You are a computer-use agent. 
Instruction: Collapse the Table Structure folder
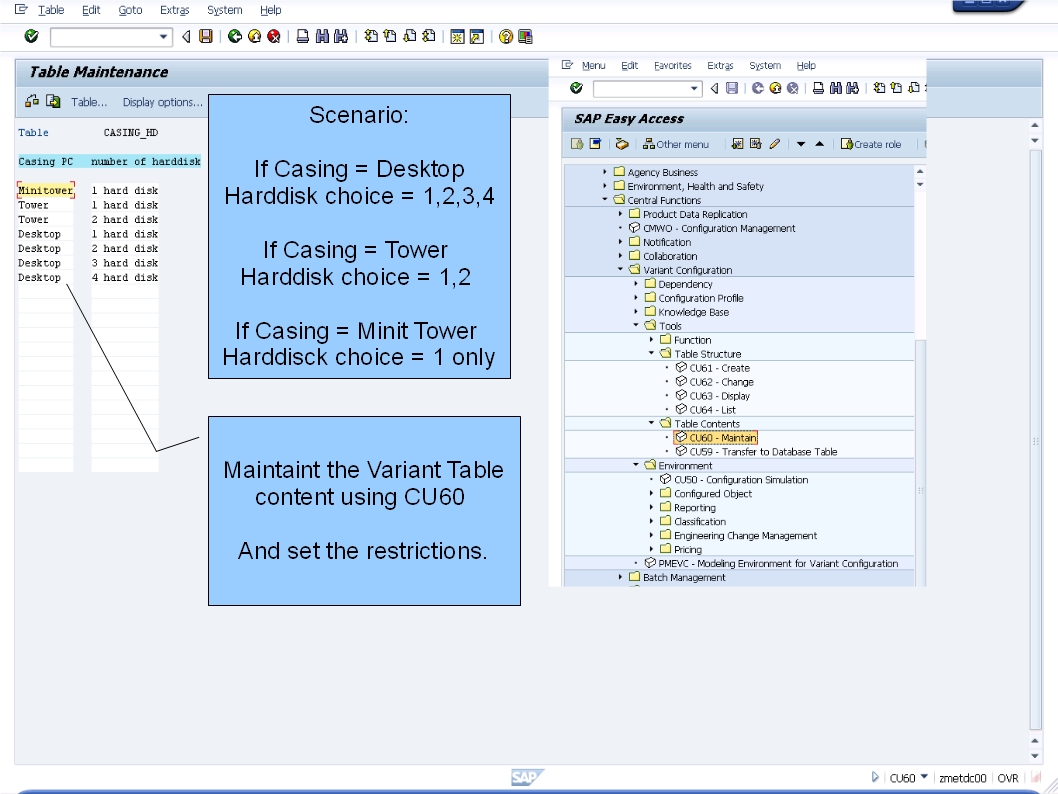coord(651,353)
